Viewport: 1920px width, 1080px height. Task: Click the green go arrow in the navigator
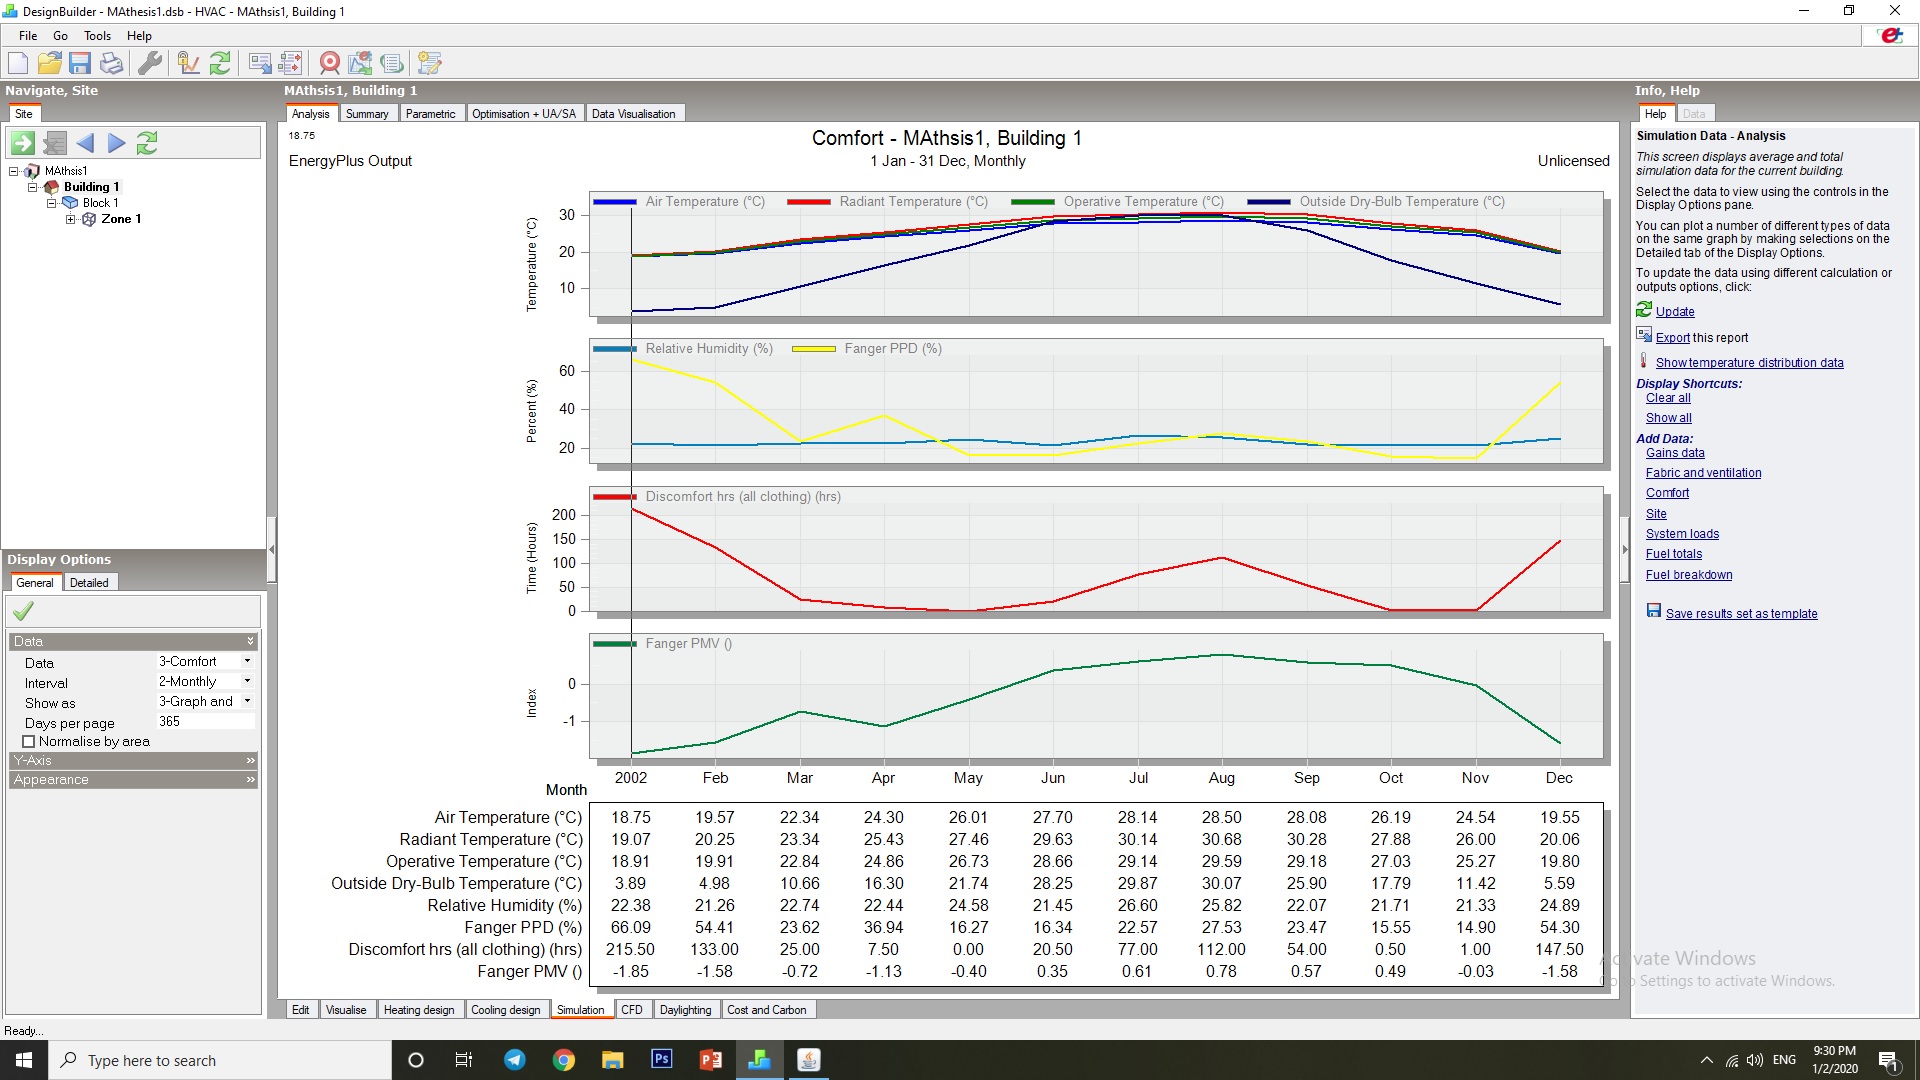pyautogui.click(x=23, y=143)
